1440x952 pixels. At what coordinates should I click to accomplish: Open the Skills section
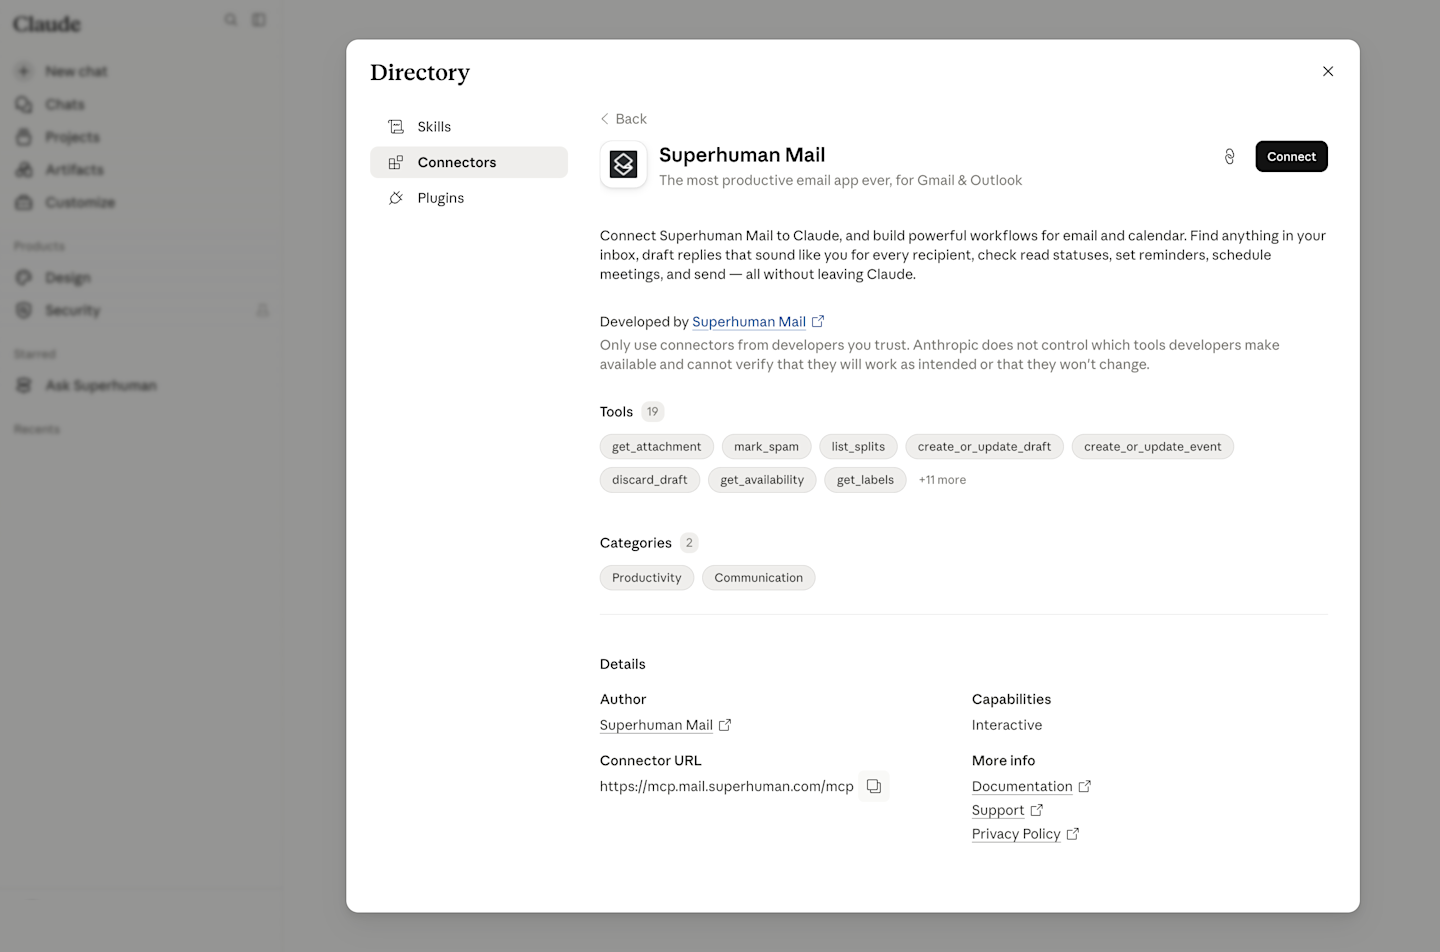pos(469,127)
